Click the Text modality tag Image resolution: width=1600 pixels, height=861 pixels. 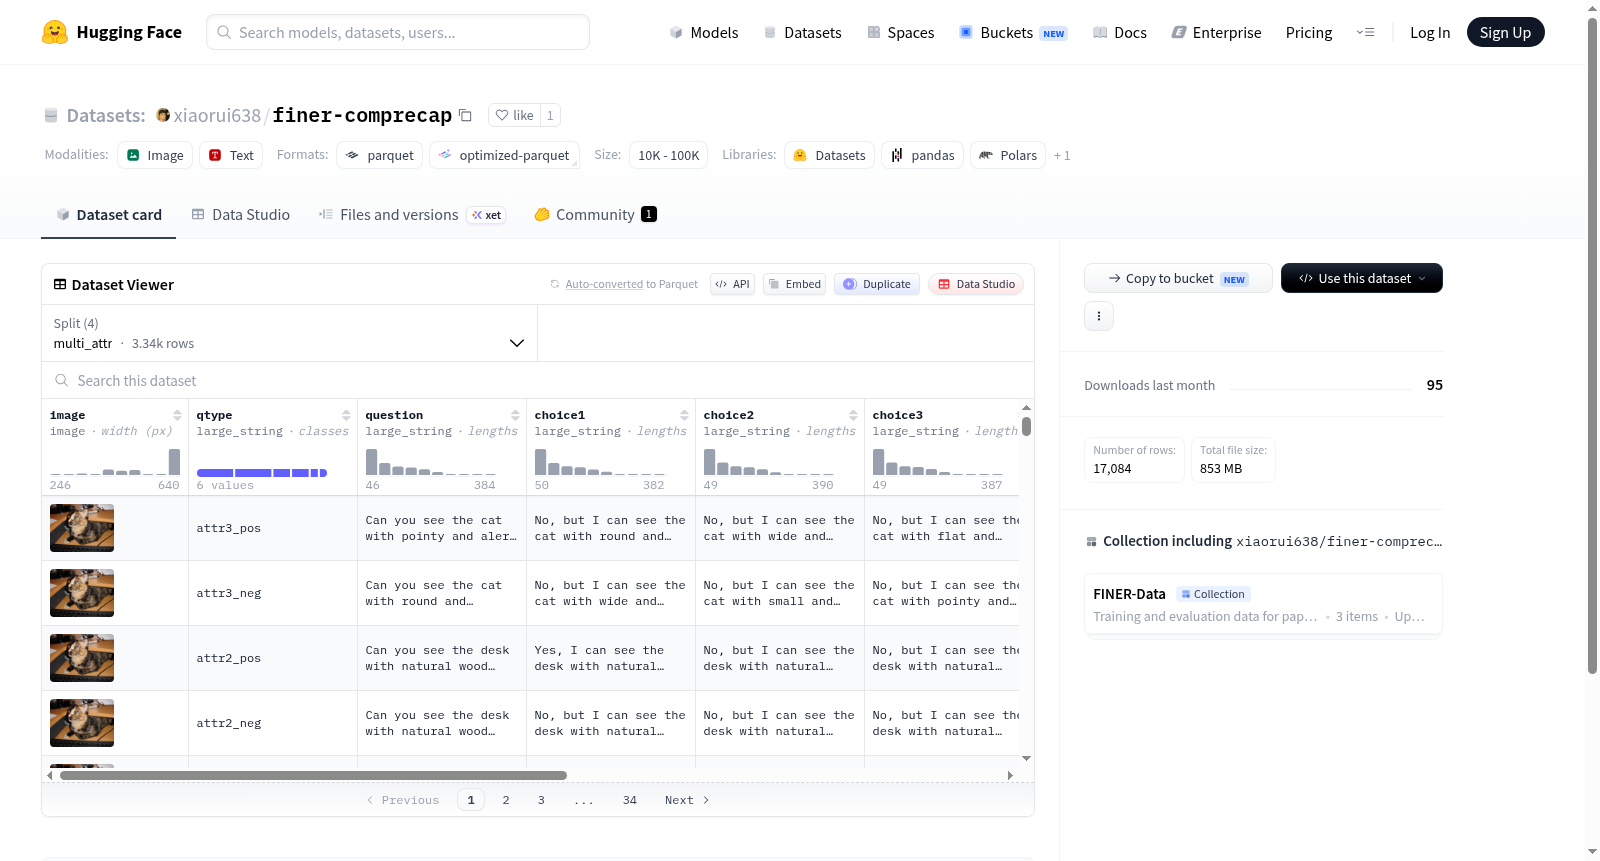(x=231, y=155)
